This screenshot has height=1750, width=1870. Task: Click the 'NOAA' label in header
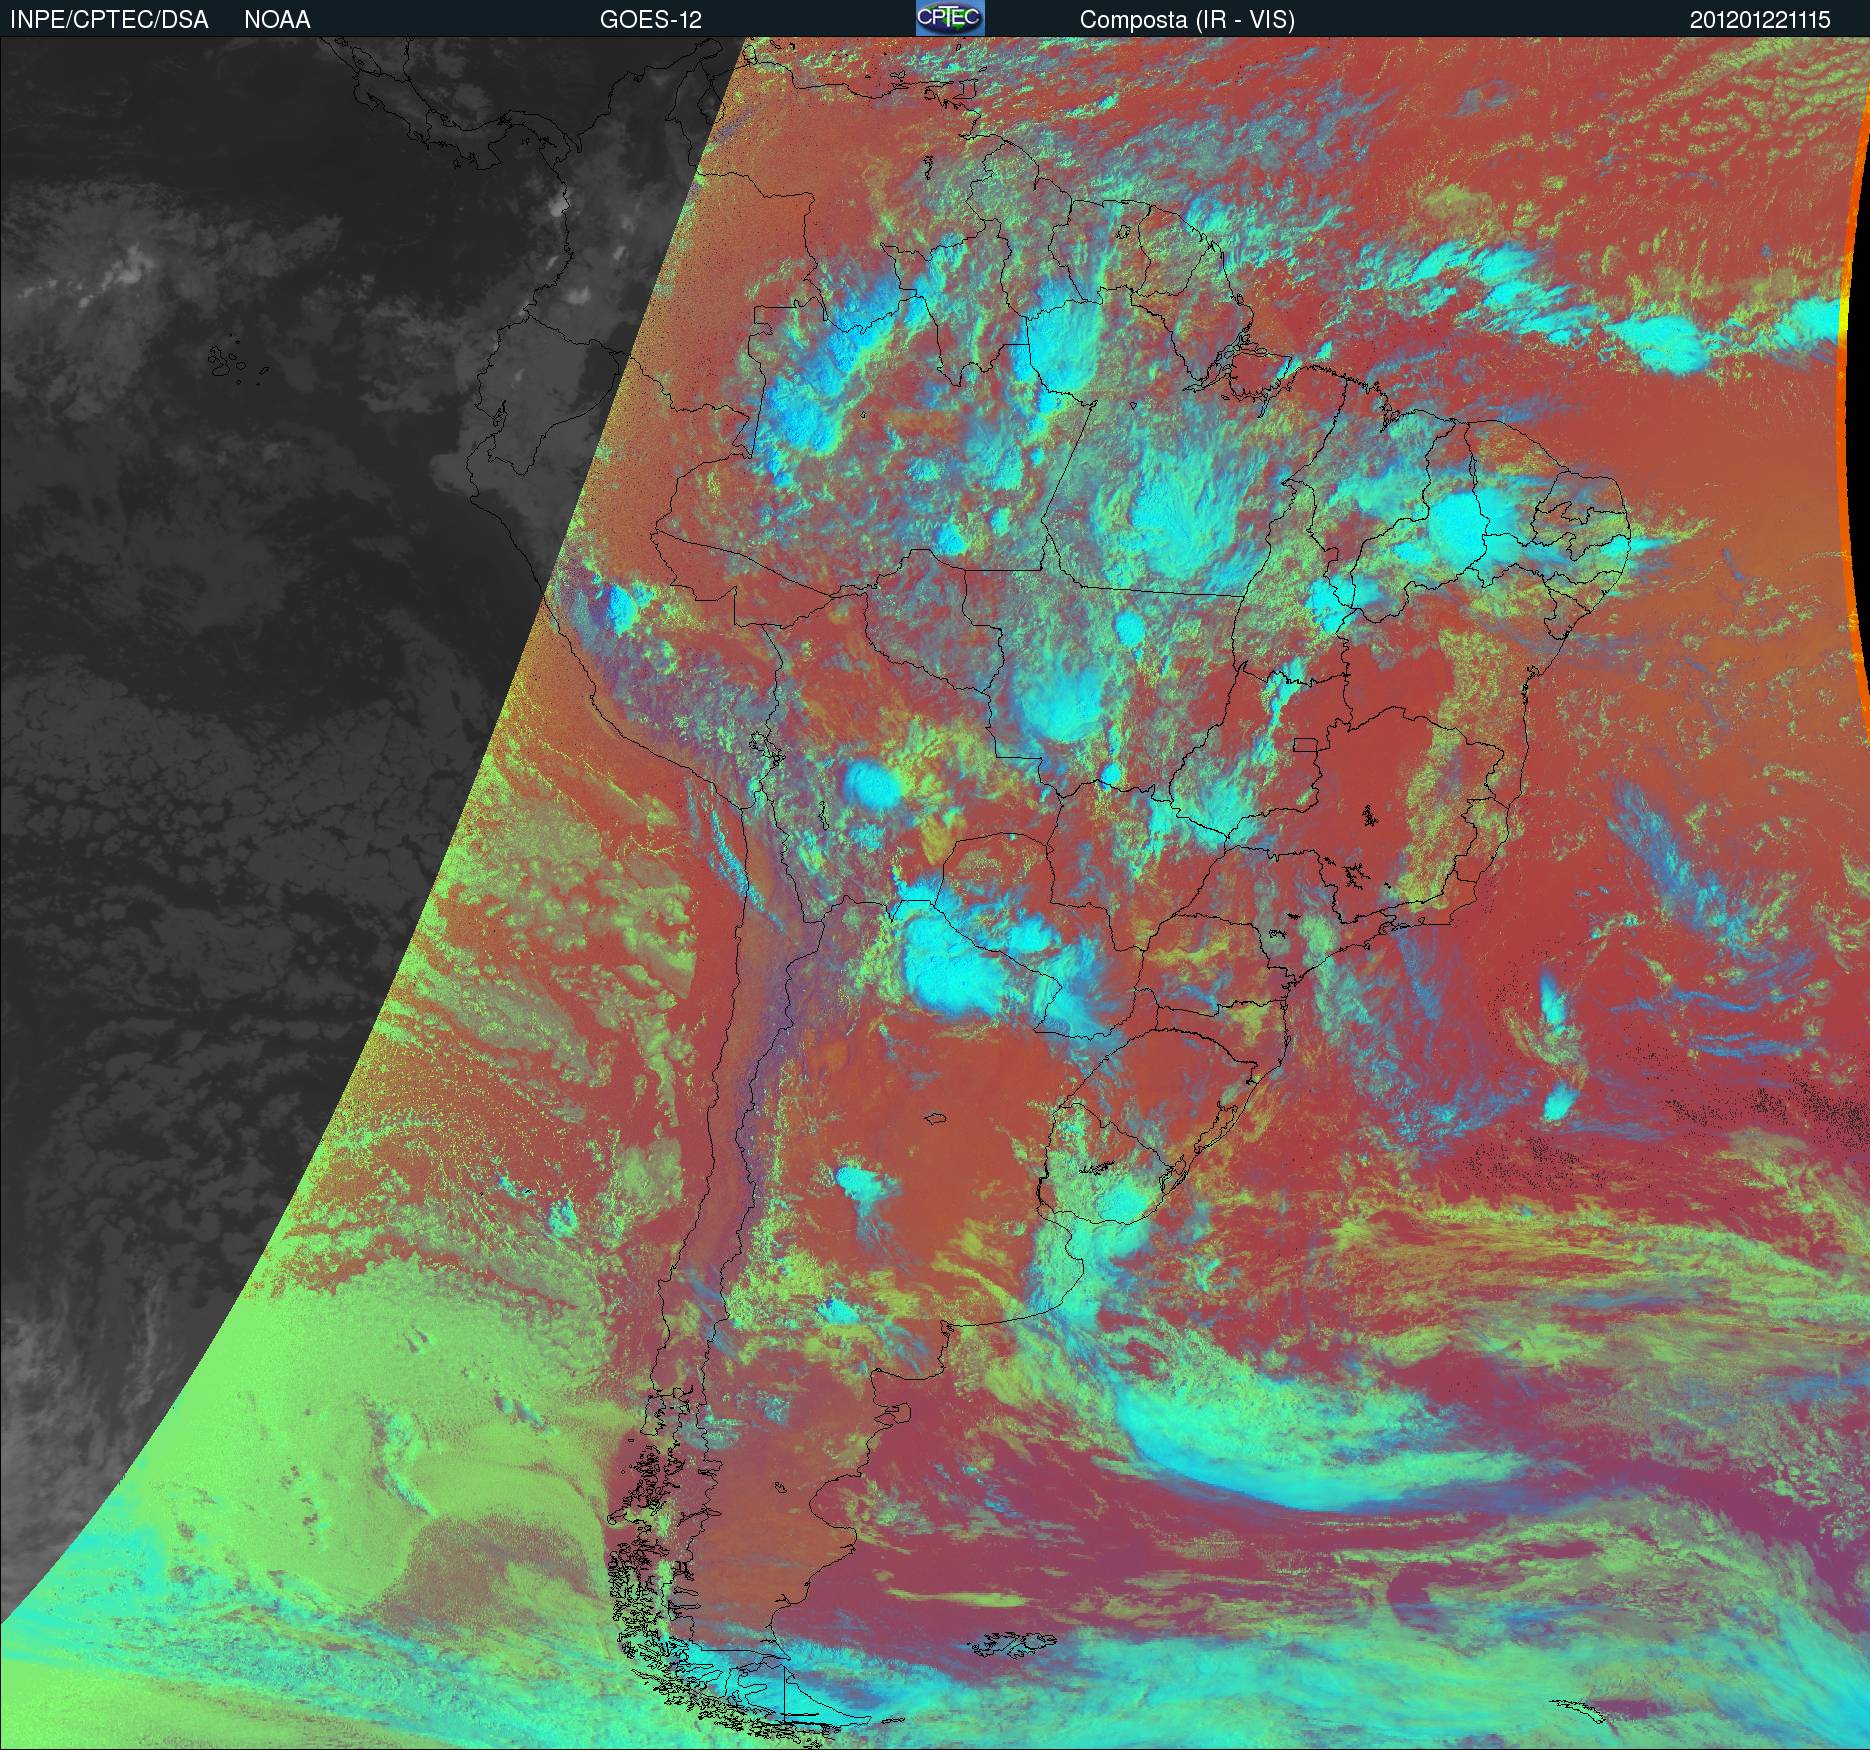(277, 20)
